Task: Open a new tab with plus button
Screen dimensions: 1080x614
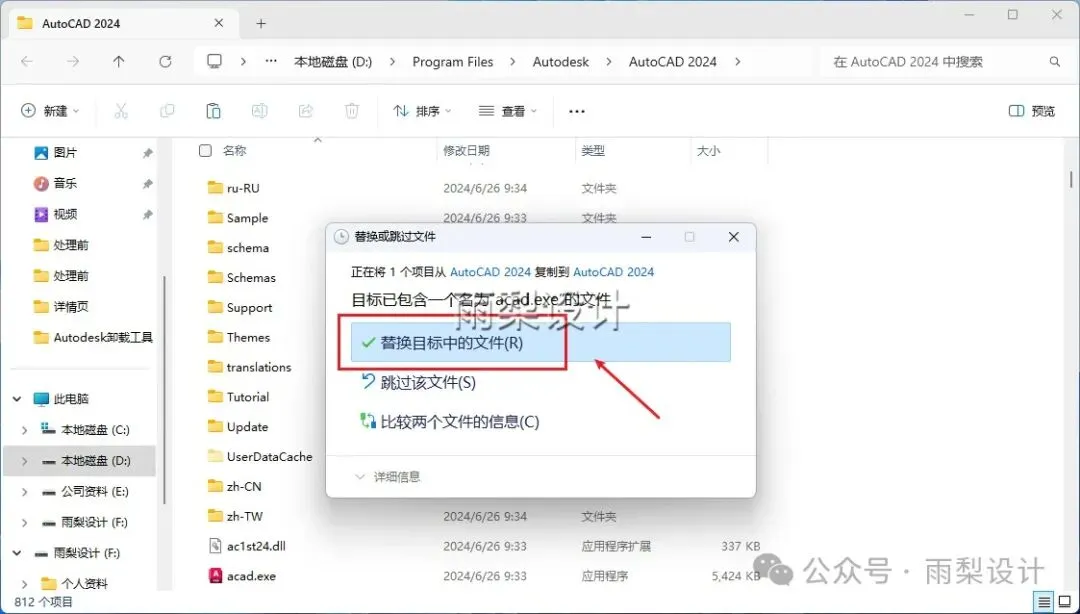Action: coord(261,23)
